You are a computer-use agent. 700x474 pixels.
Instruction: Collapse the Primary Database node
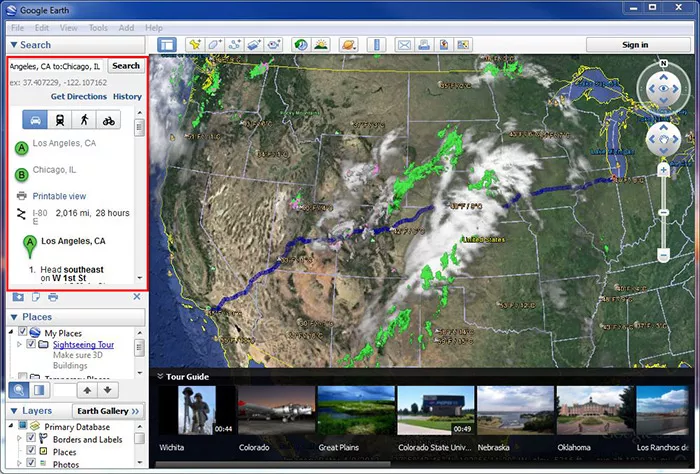point(11,426)
